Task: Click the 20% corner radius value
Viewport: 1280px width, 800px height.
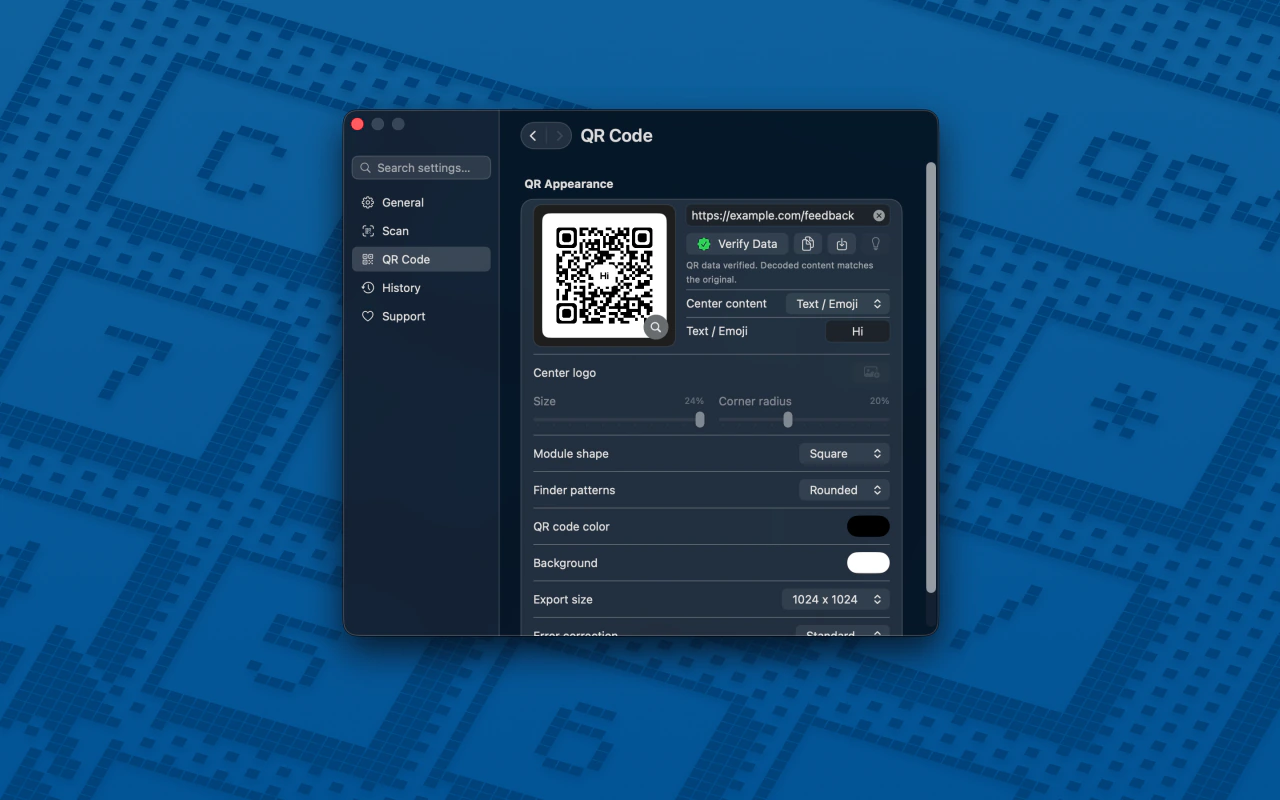Action: 879,401
